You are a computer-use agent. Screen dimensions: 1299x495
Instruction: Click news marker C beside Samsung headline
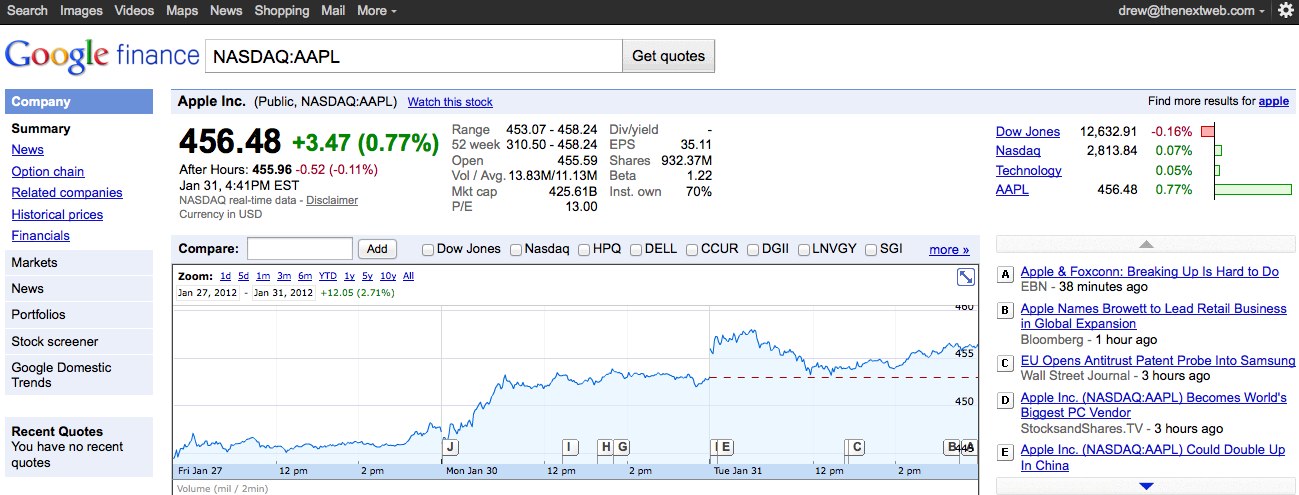1006,363
